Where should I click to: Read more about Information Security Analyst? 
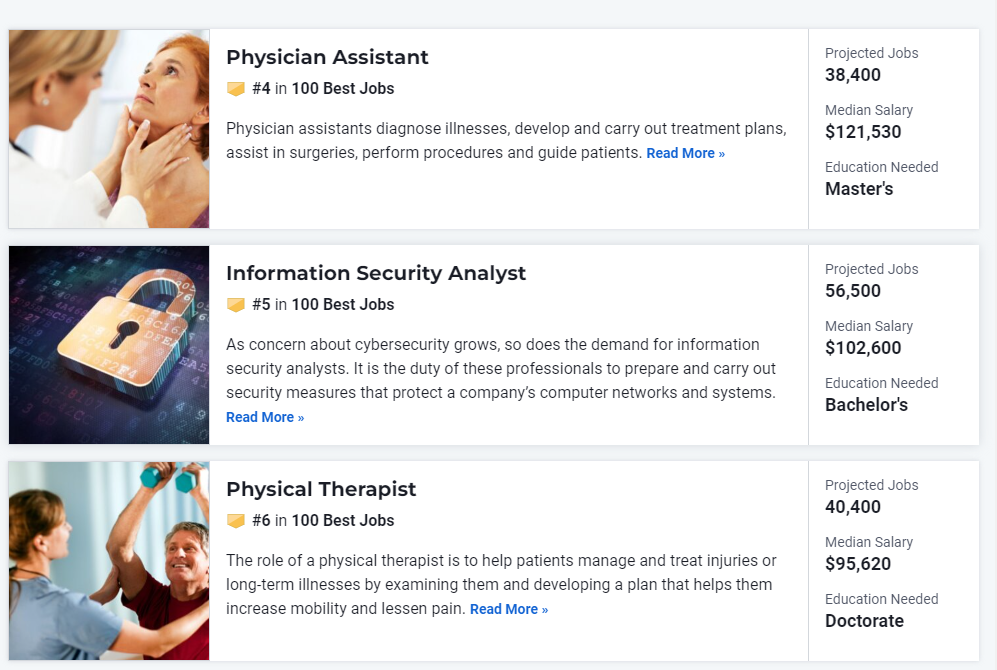265,417
